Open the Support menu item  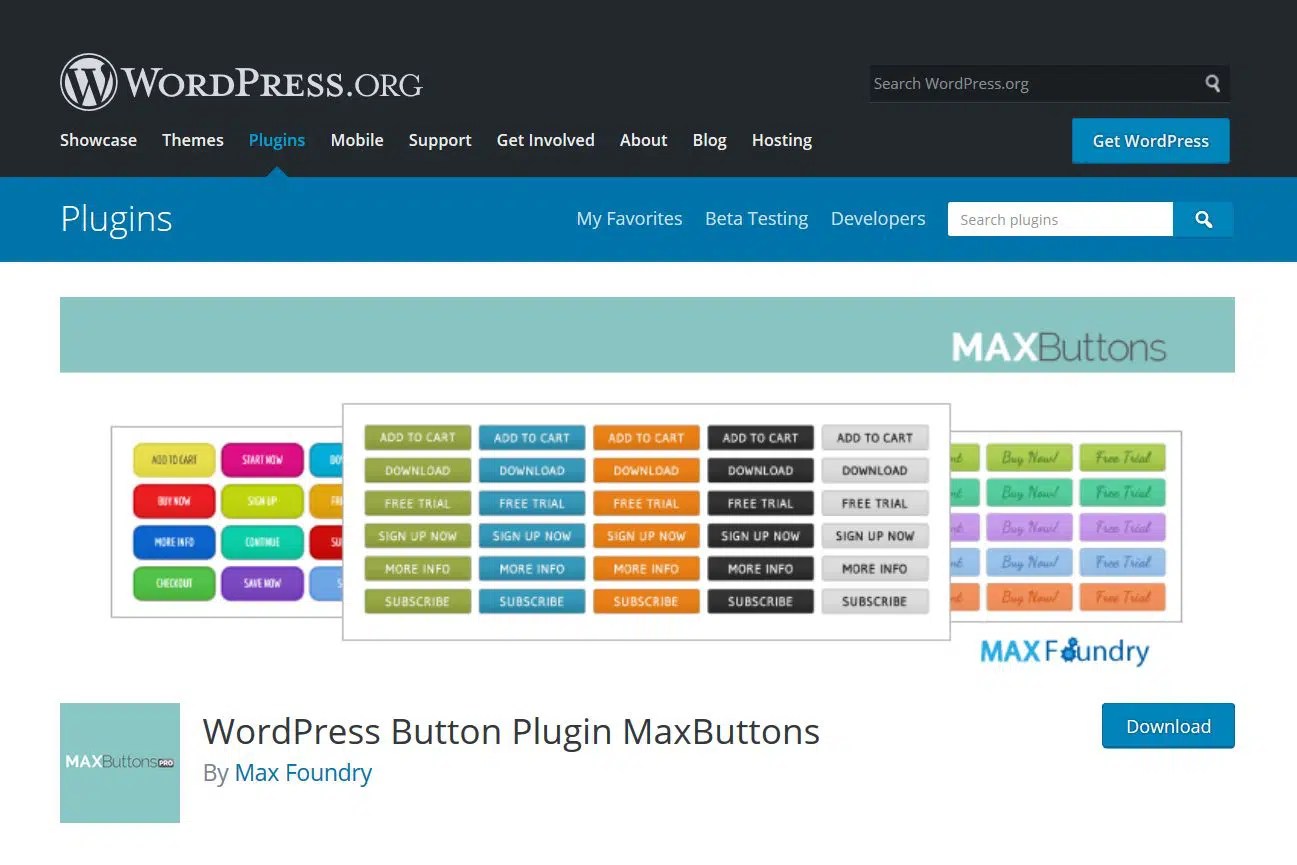(440, 140)
